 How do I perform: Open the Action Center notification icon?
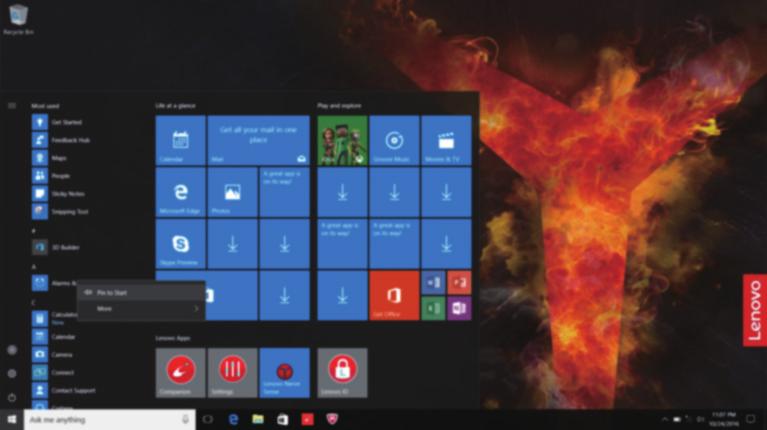tap(751, 419)
